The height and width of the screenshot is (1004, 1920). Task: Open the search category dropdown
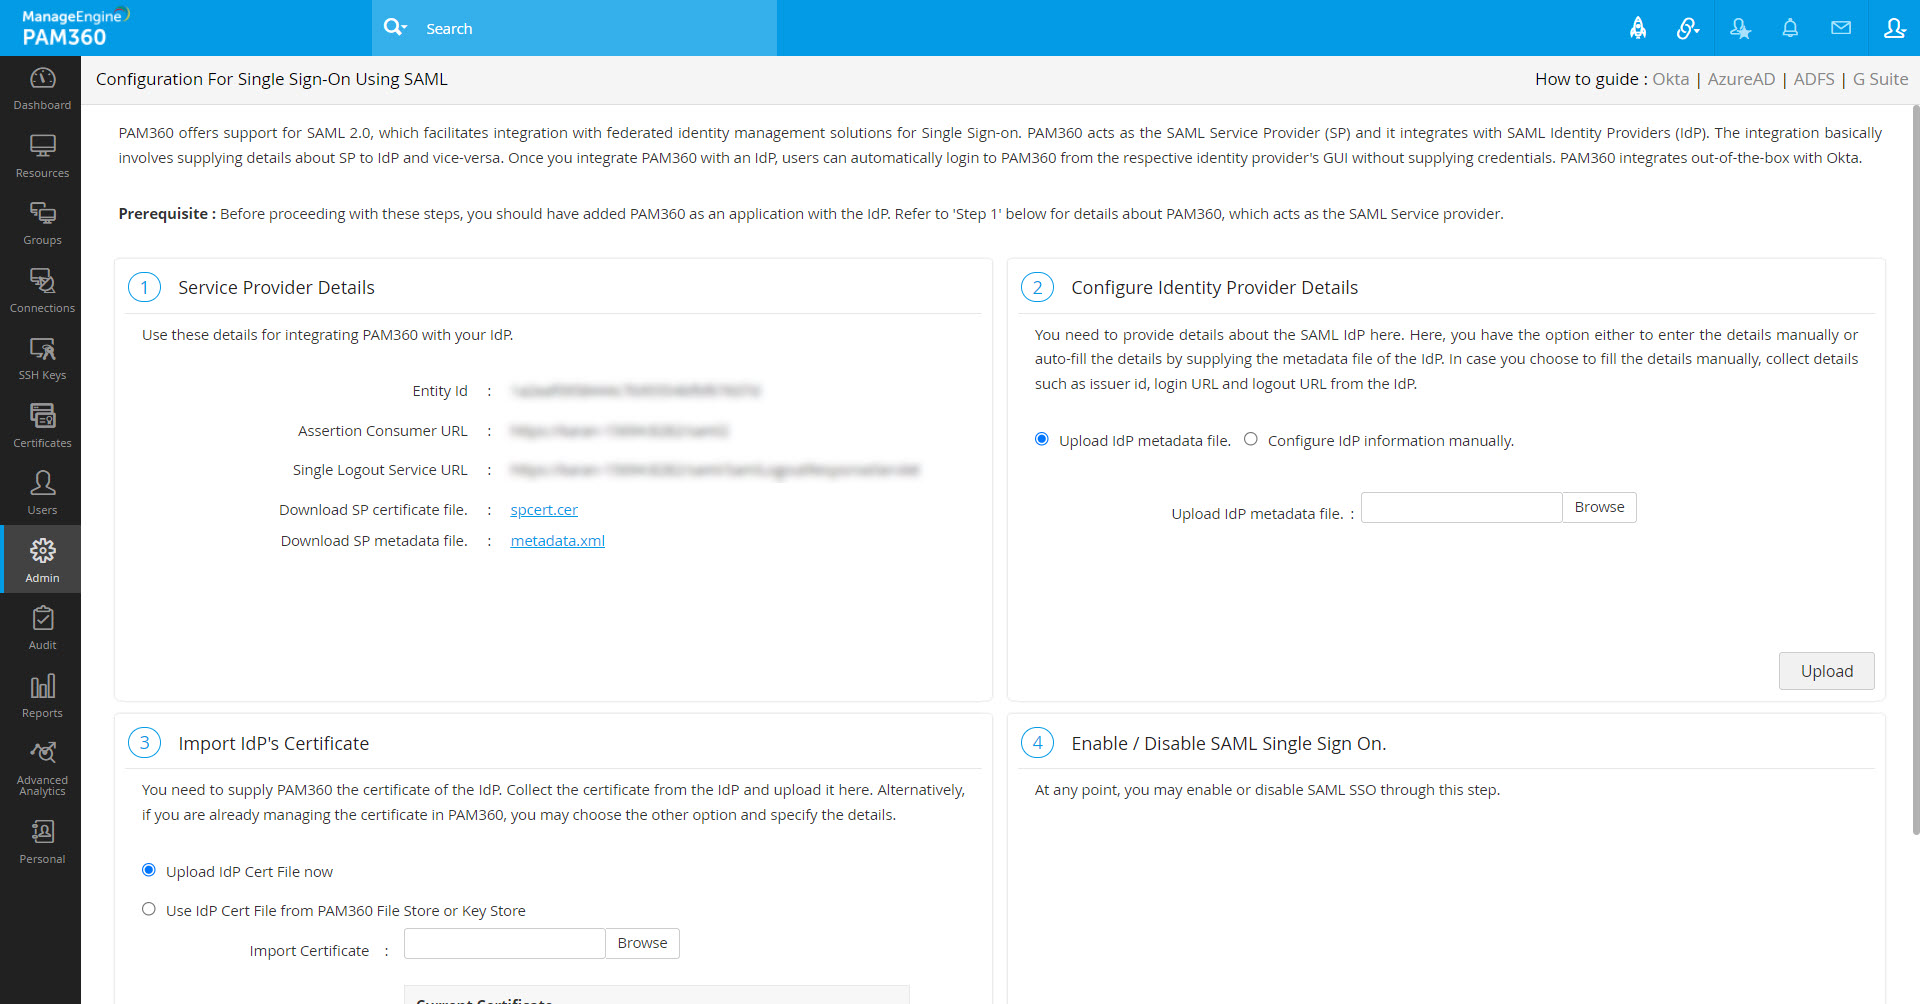click(396, 28)
